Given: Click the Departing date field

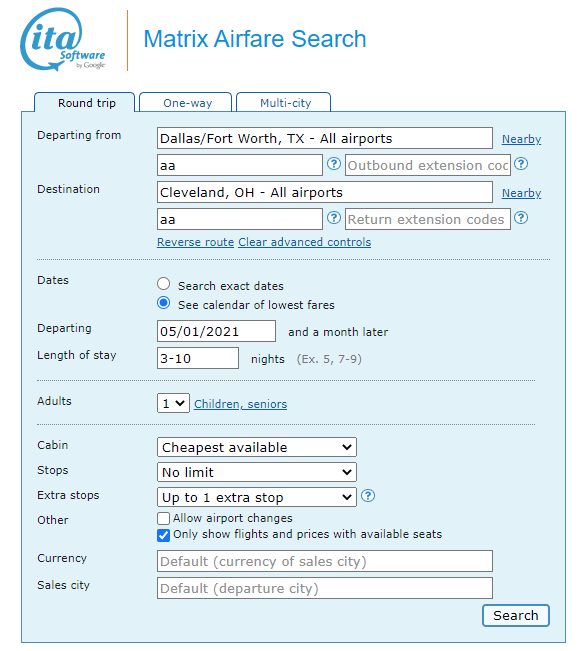Looking at the screenshot, I should point(216,331).
